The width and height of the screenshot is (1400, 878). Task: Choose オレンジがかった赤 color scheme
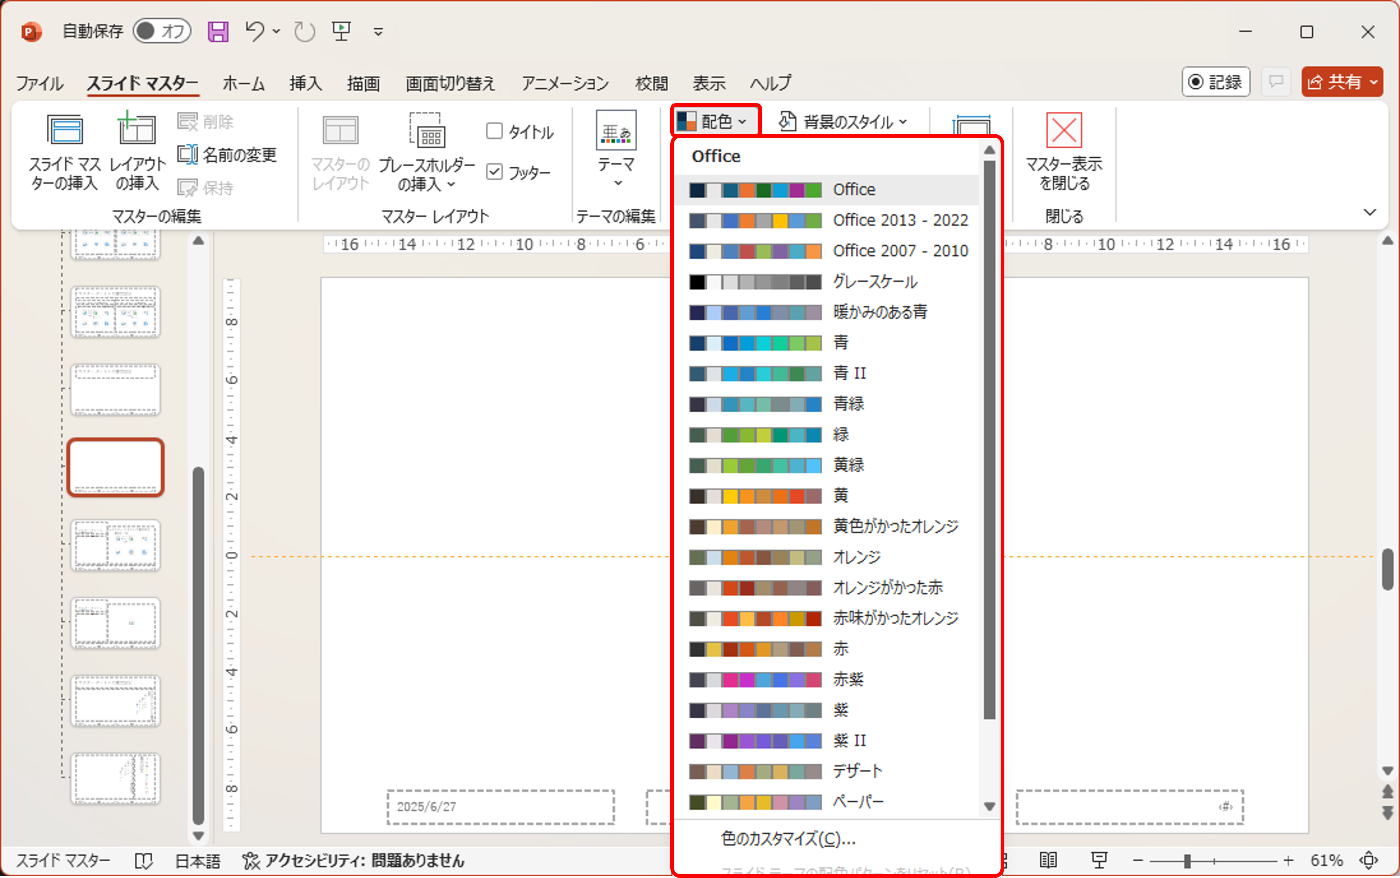[x=827, y=588]
